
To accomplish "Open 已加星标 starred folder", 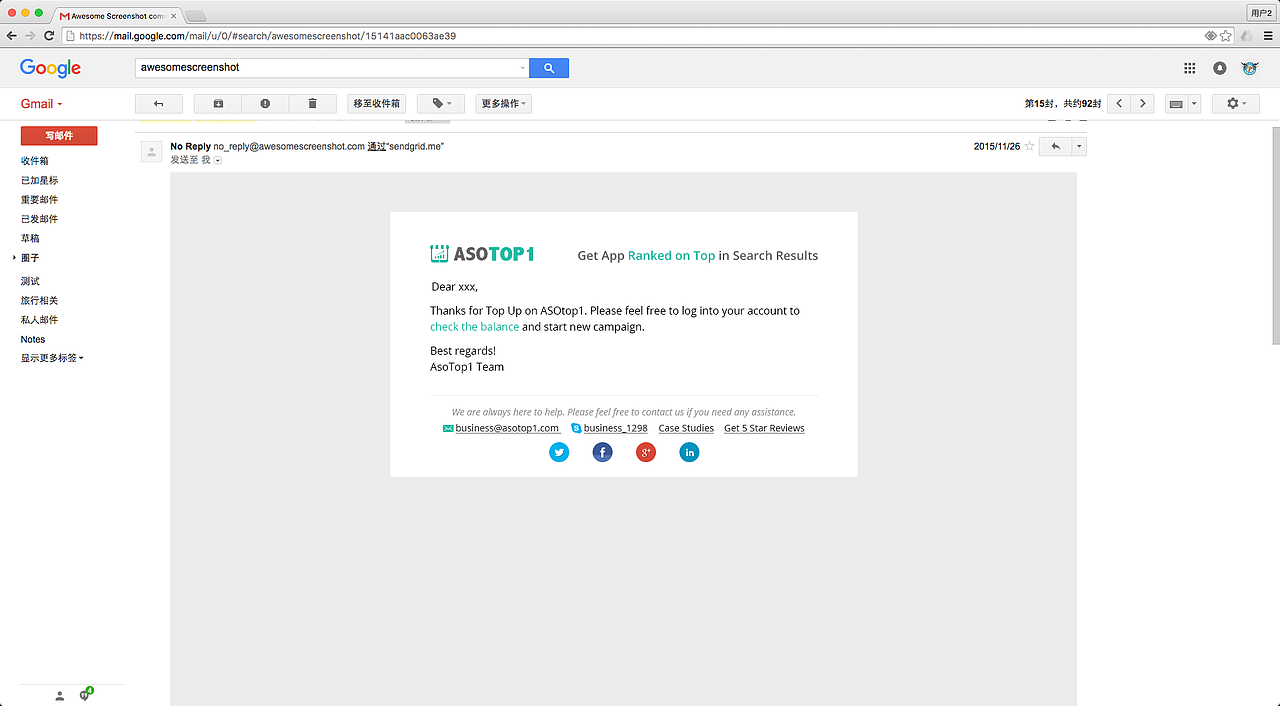I will [x=40, y=180].
